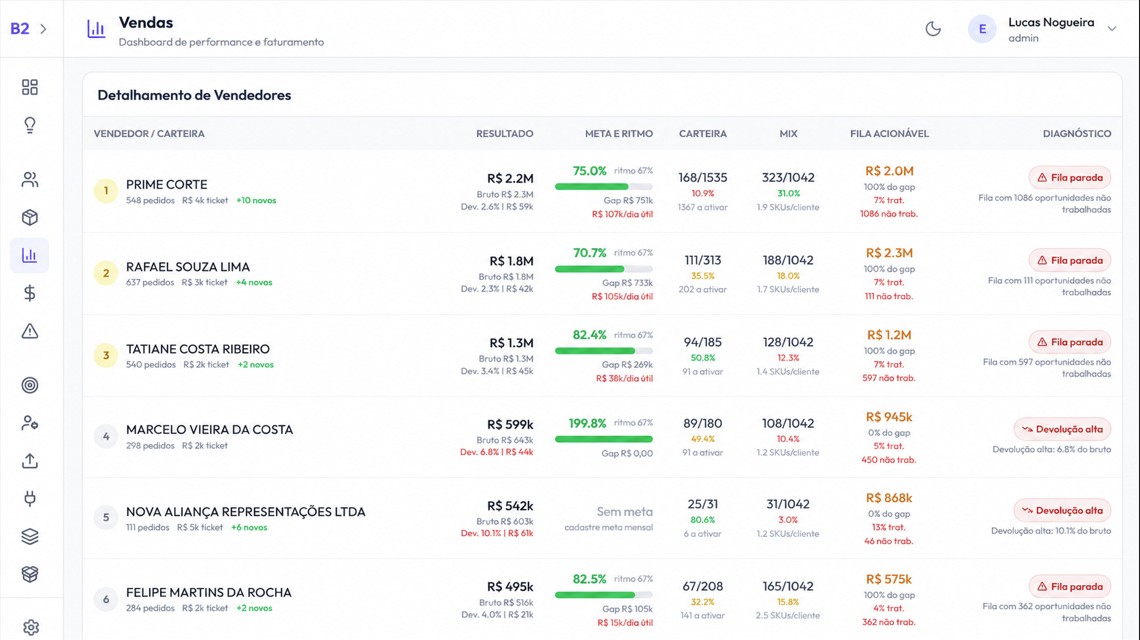Click the 323/1042 mix value
The height and width of the screenshot is (640, 1140).
click(x=788, y=177)
